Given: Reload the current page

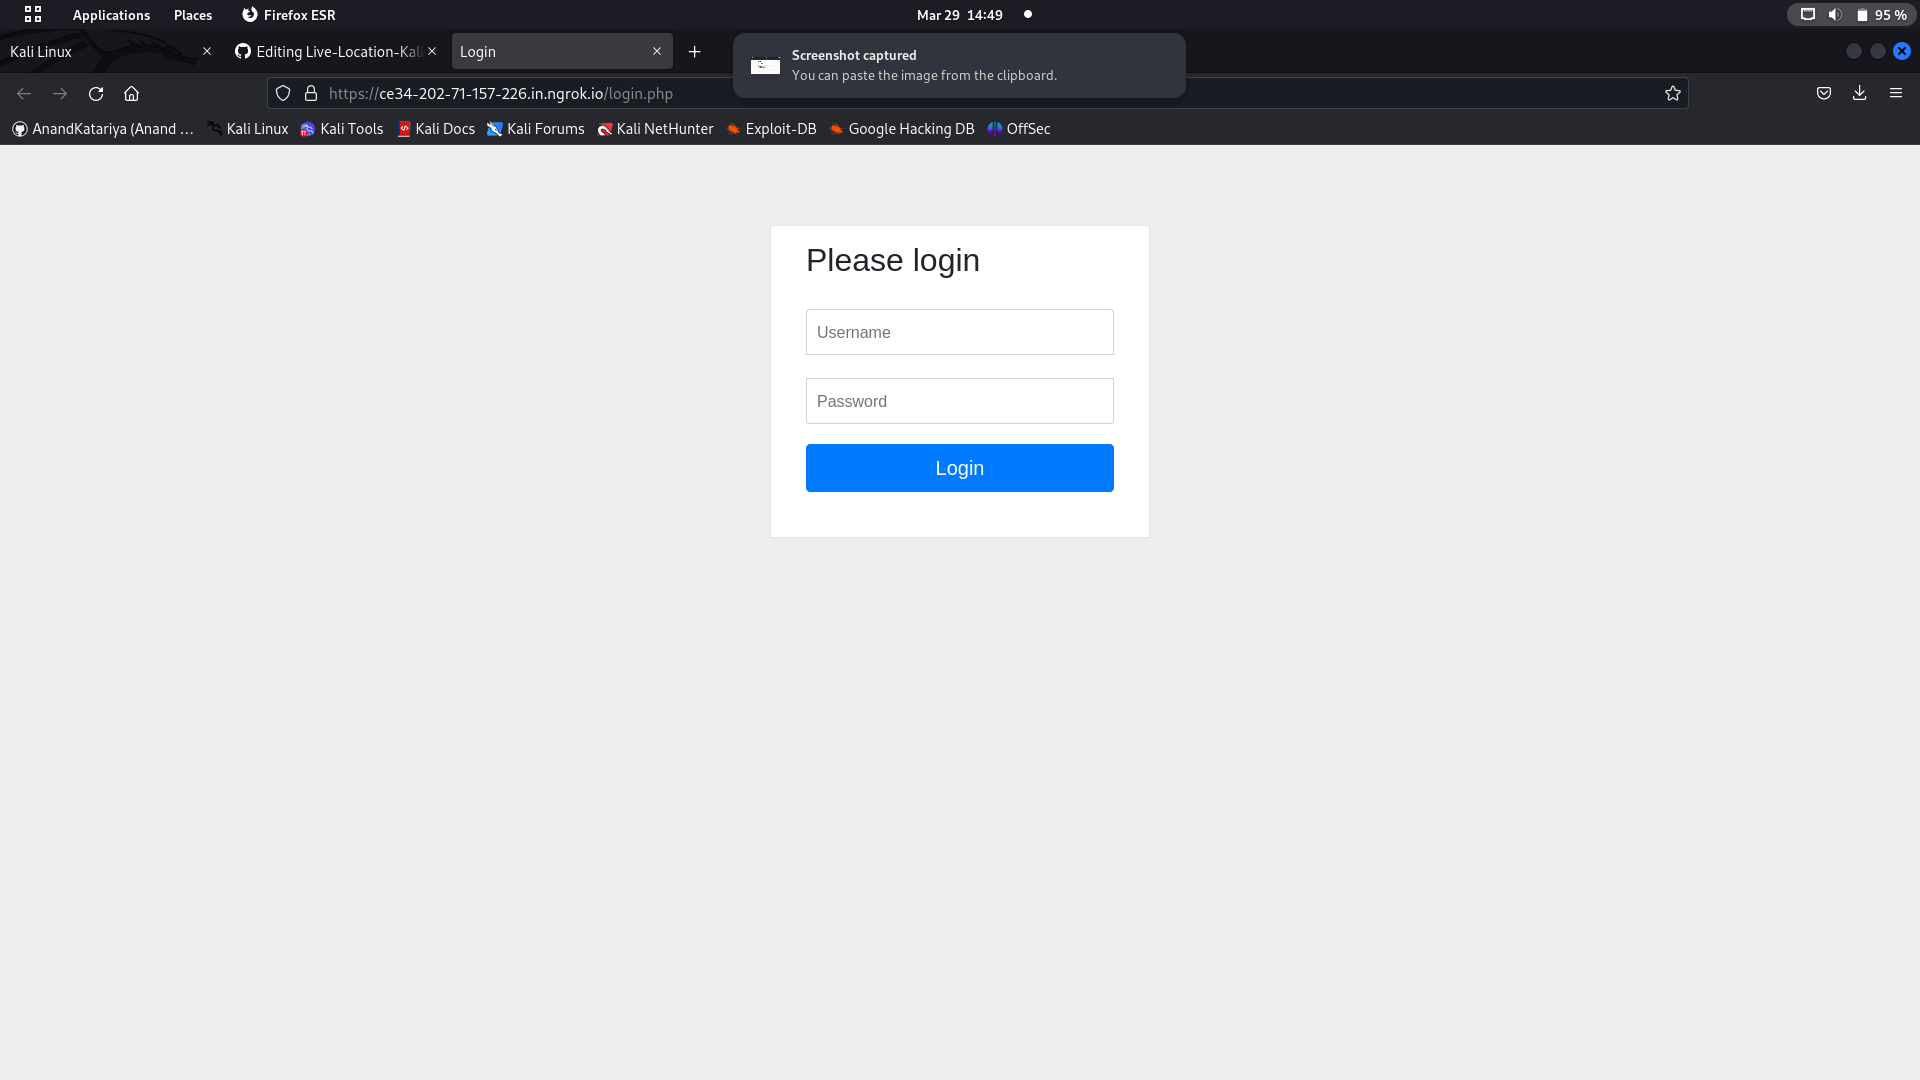Looking at the screenshot, I should 96,93.
